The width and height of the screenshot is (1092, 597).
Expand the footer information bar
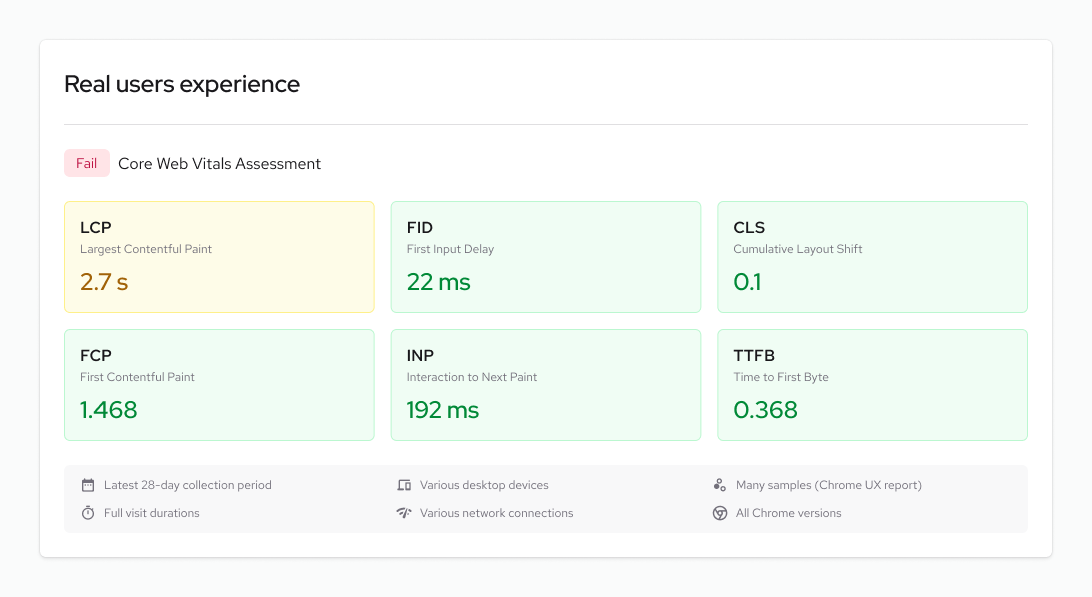[546, 499]
